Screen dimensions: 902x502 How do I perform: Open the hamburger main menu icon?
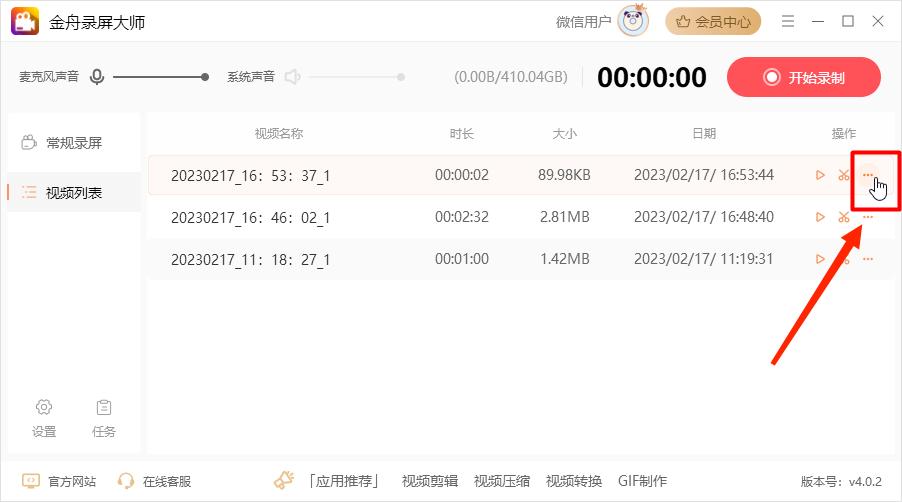click(788, 21)
